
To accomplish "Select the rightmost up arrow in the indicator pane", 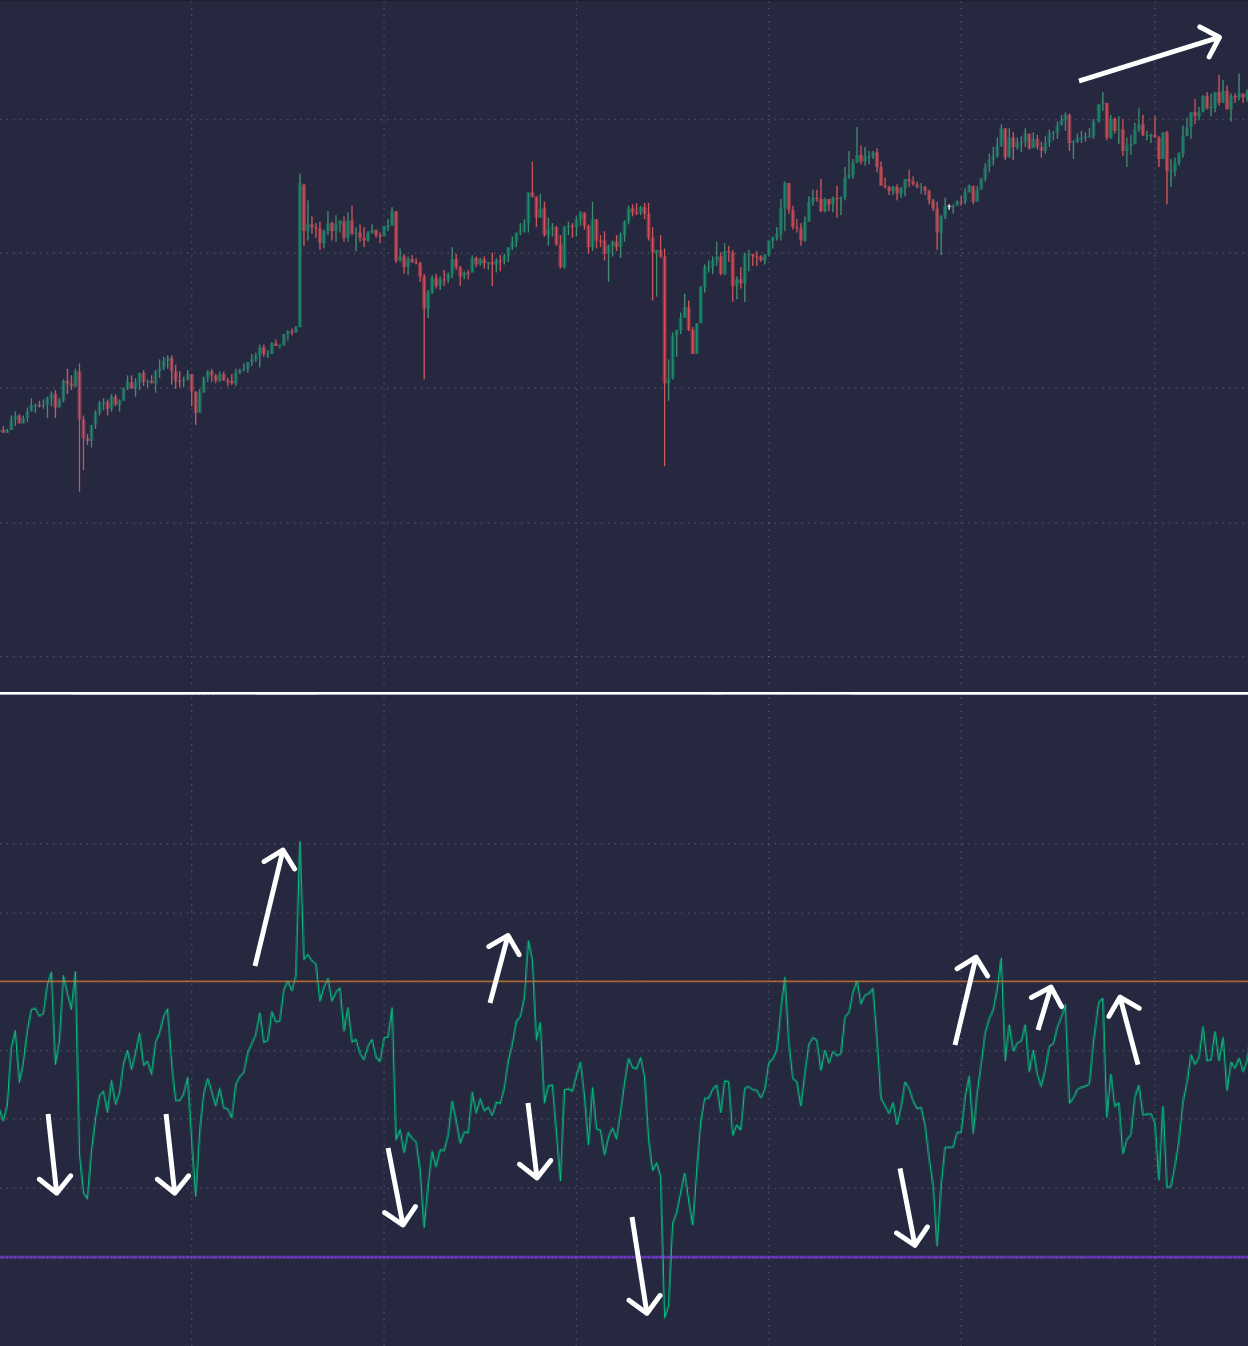I will point(1127,1029).
